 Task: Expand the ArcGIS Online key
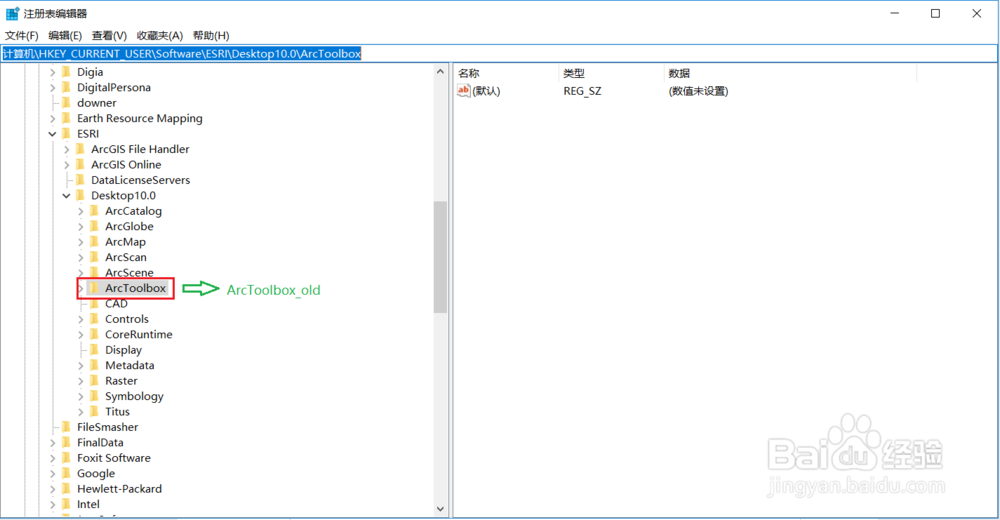click(x=67, y=165)
